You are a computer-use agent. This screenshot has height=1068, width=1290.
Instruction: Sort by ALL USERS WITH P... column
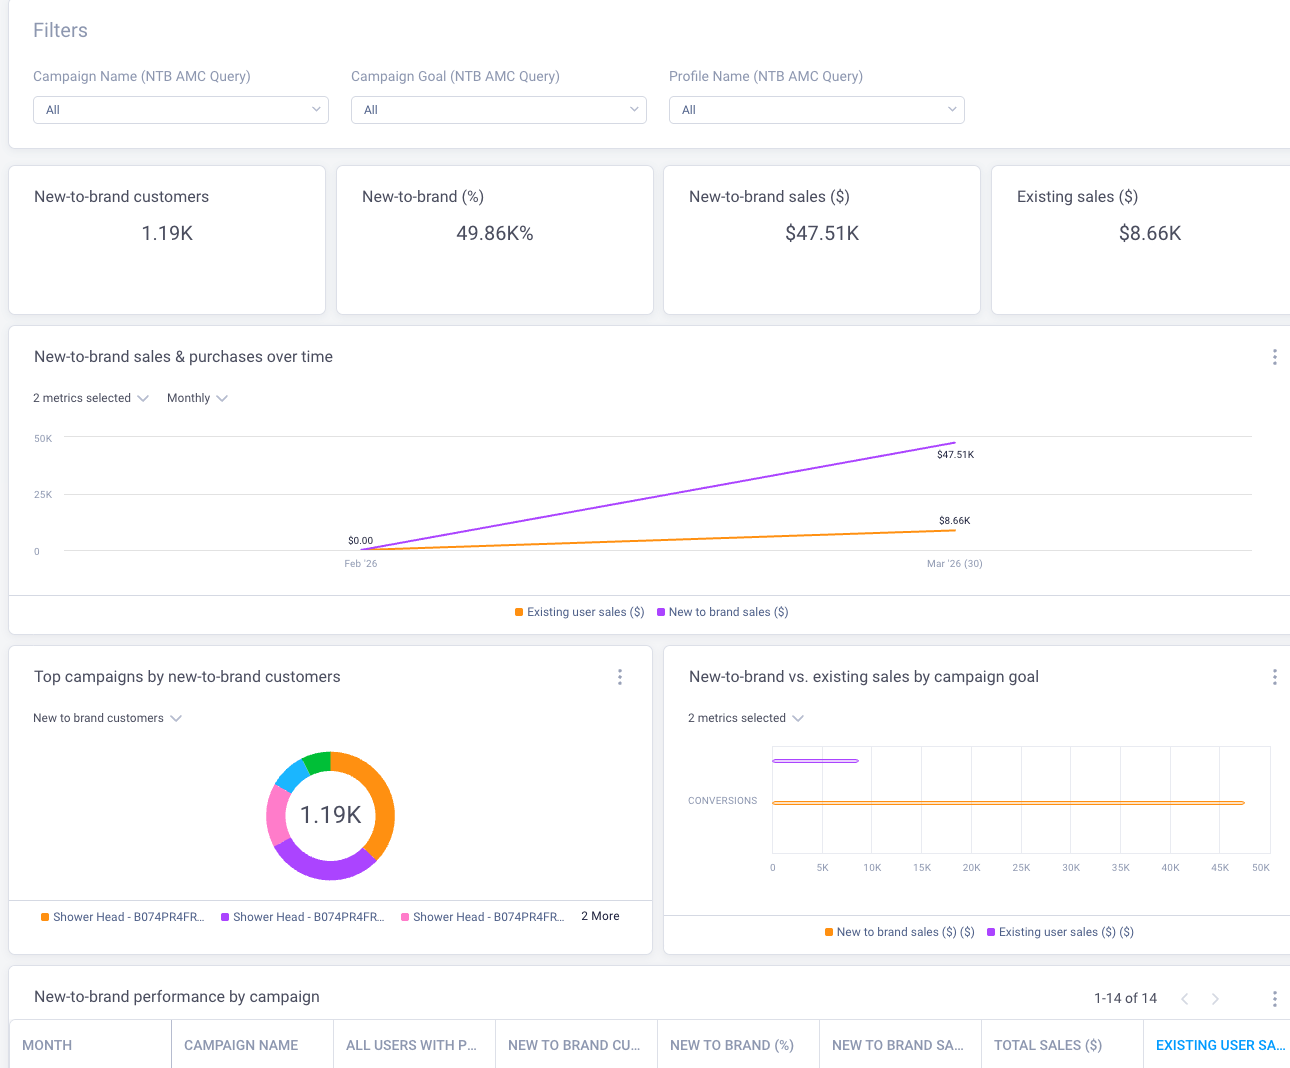pyautogui.click(x=414, y=1045)
